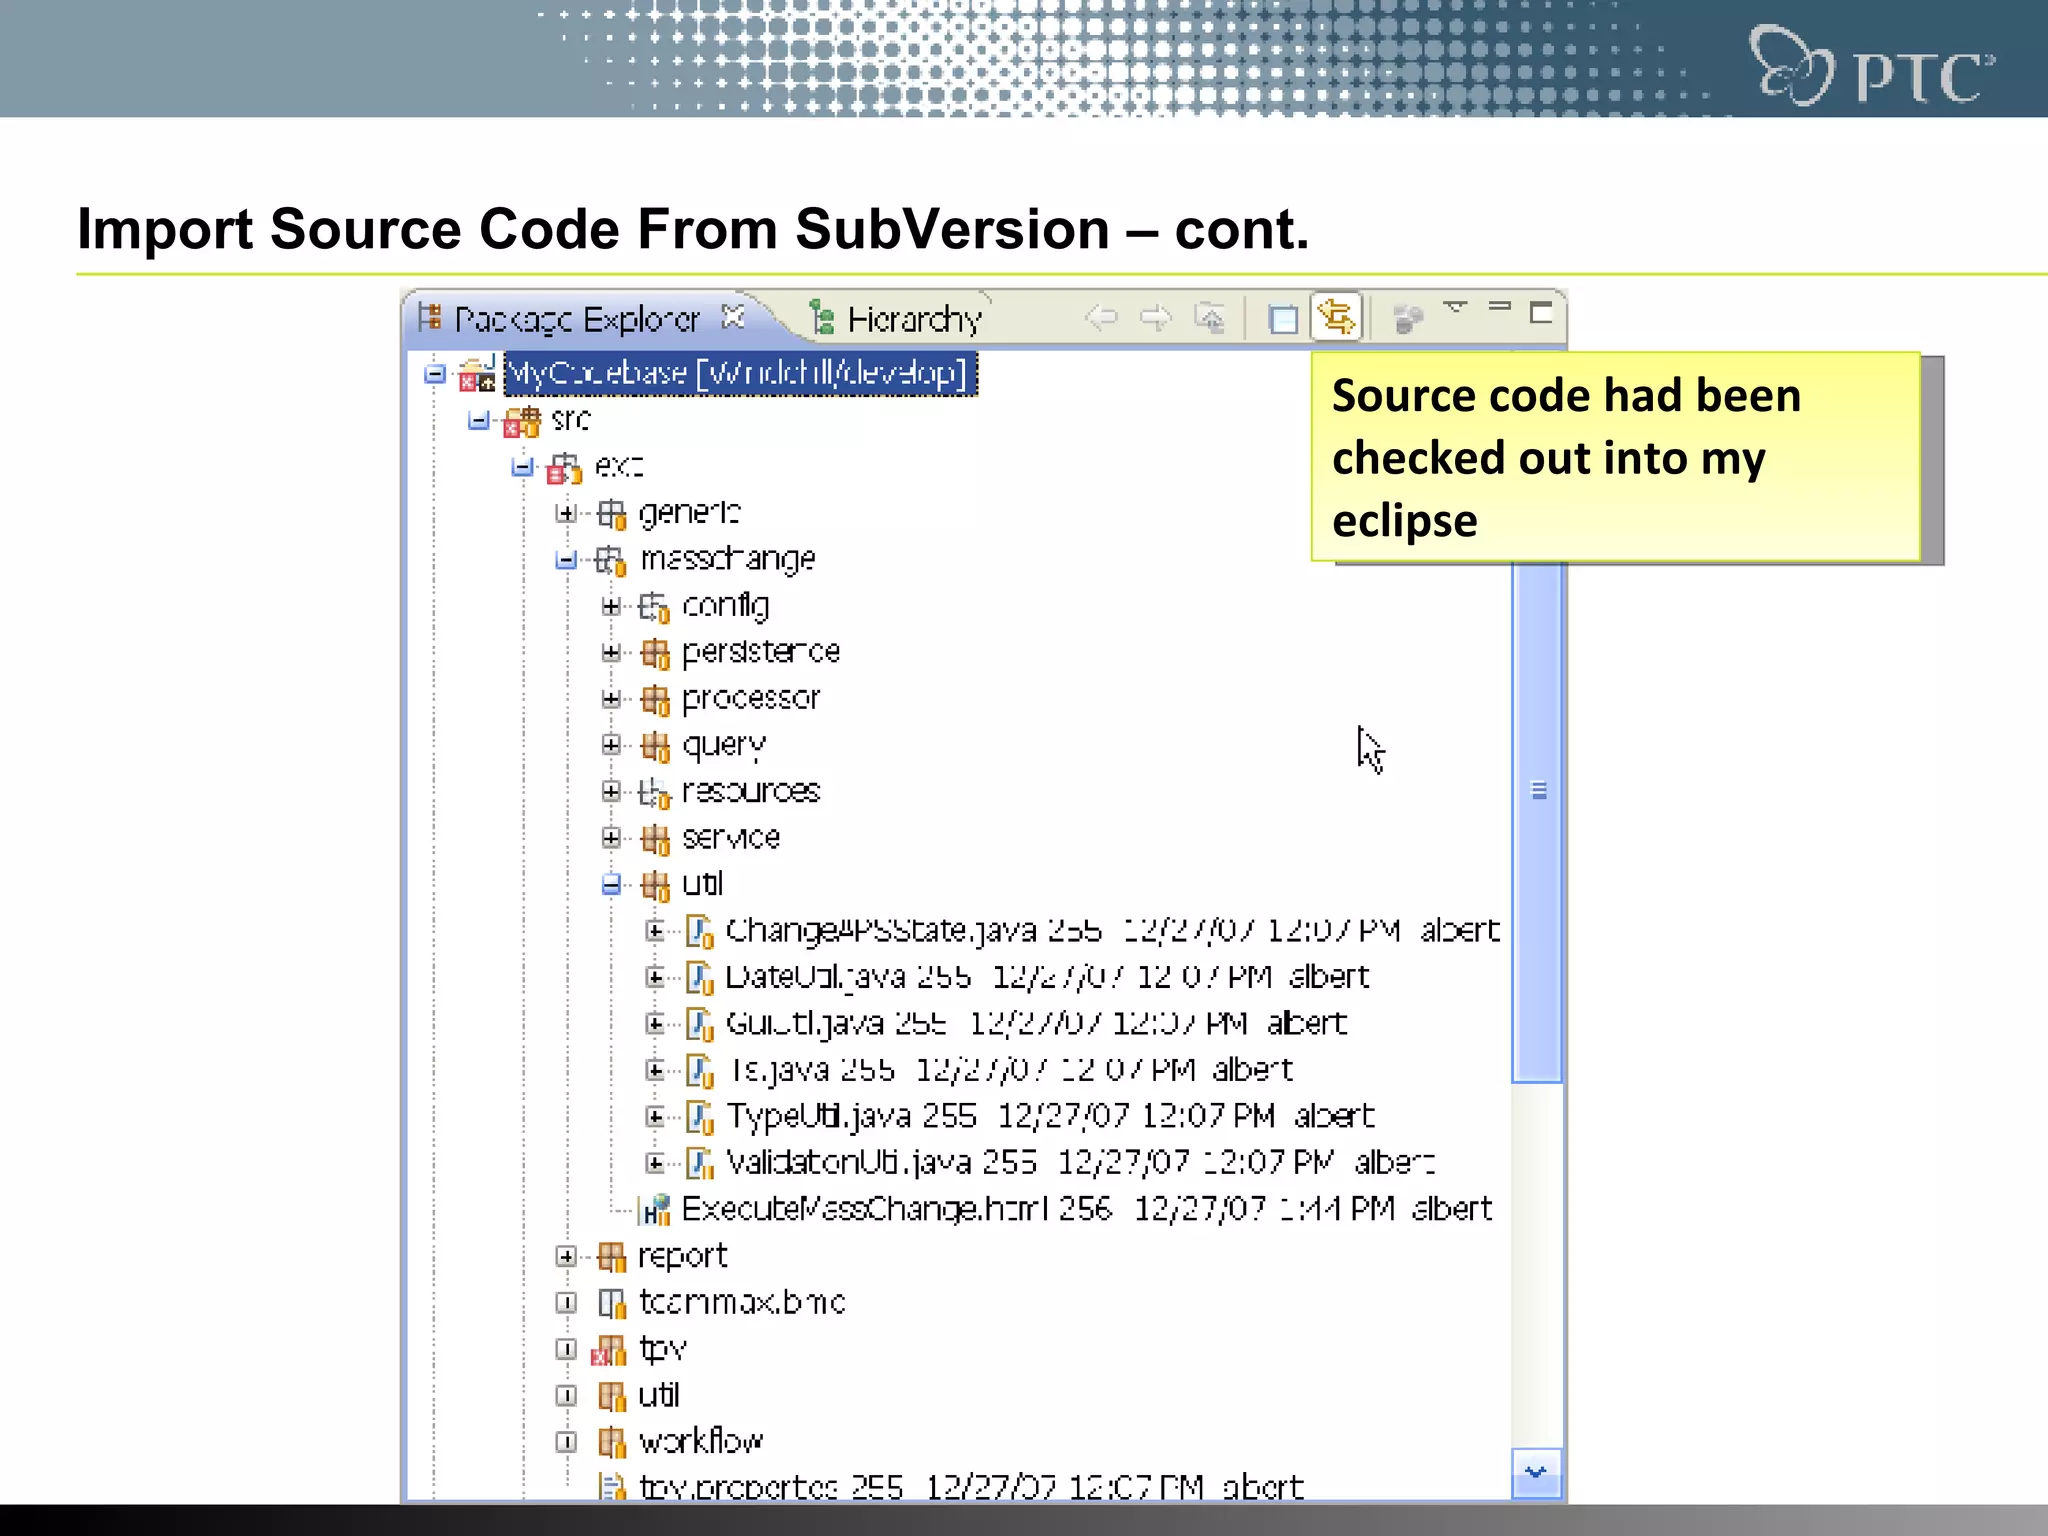Collapse the MyCodebase project node
The image size is (2048, 1536).
[x=434, y=374]
